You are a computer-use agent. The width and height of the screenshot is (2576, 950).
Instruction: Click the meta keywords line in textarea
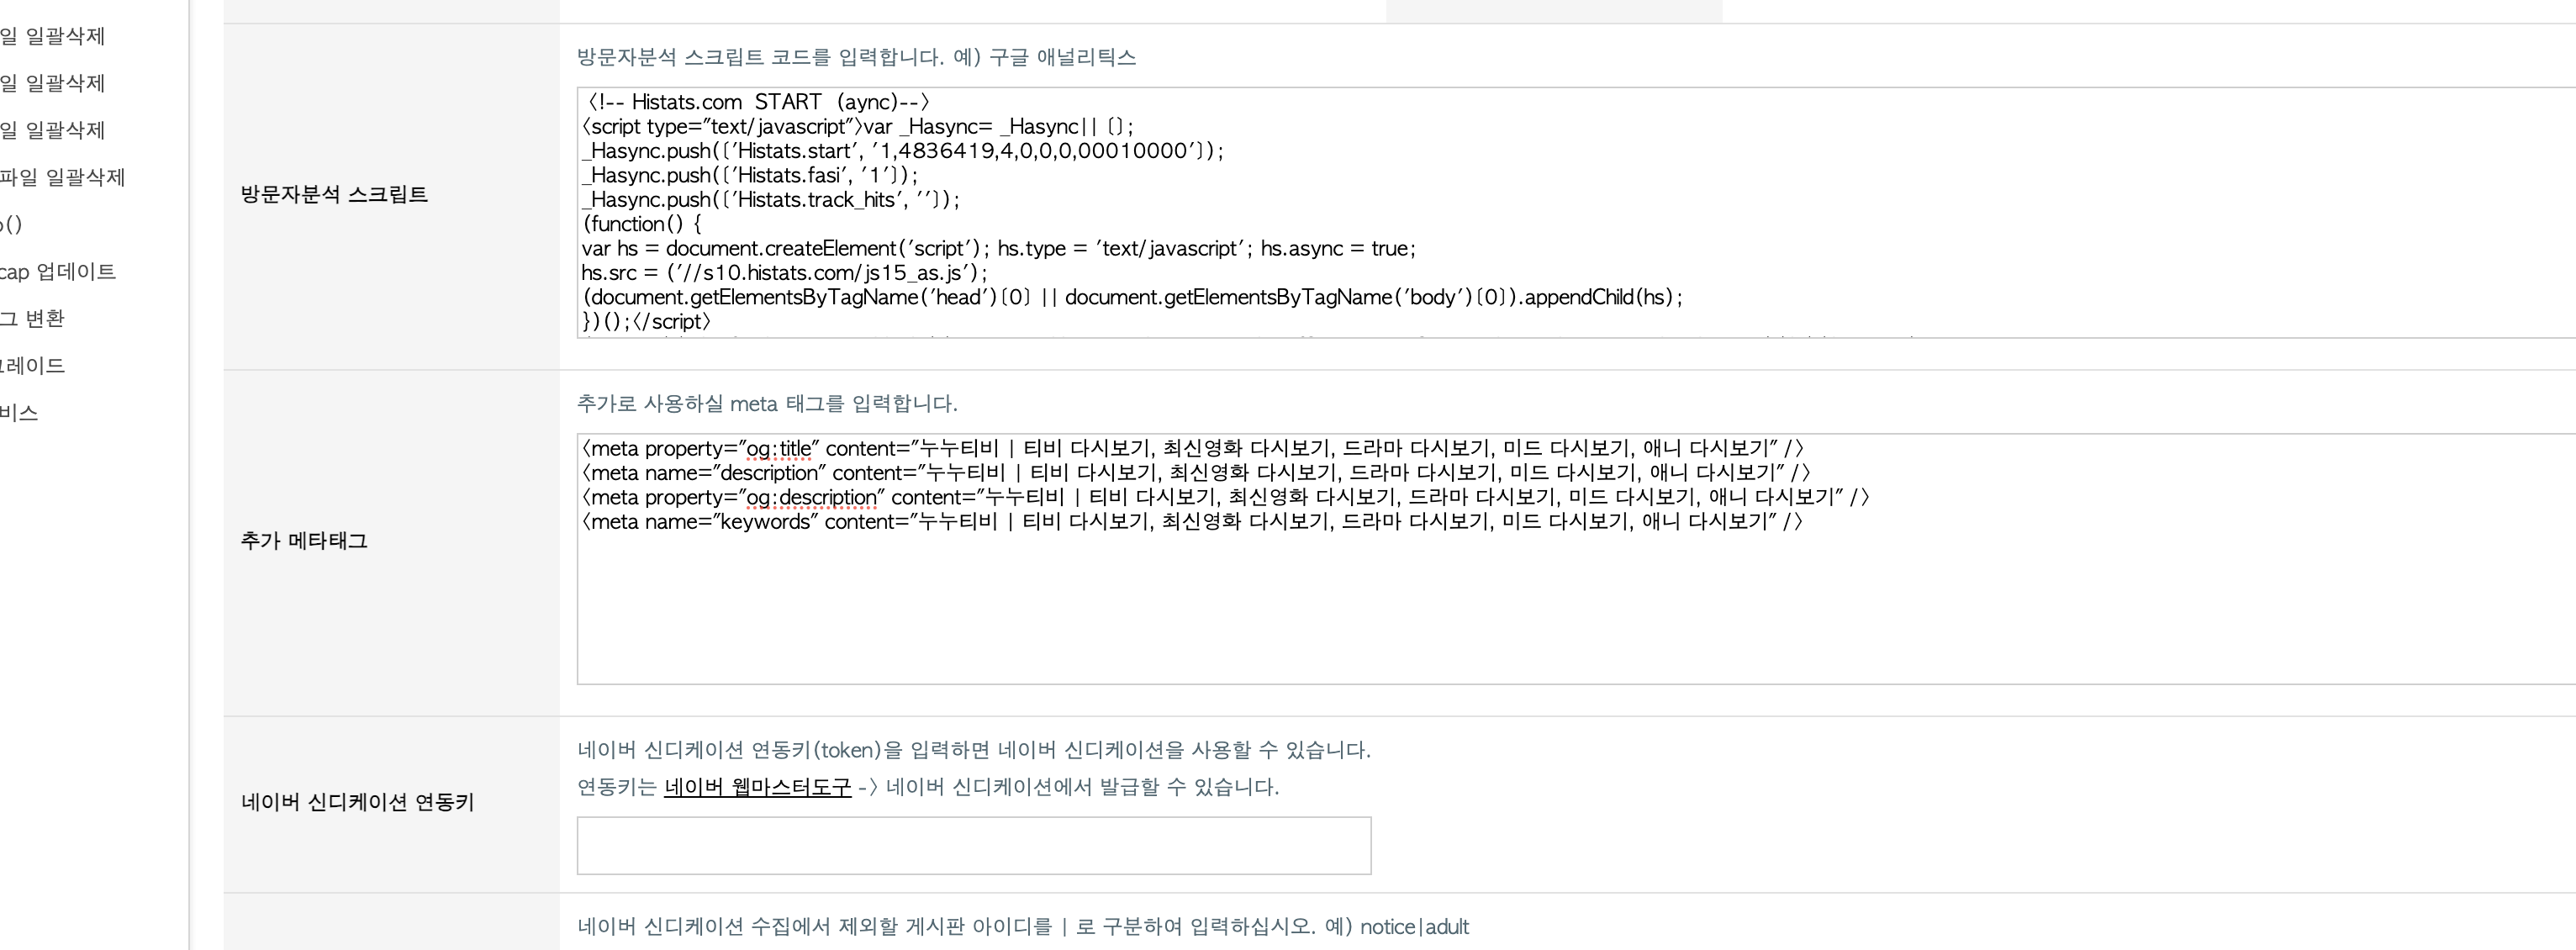click(x=1193, y=521)
